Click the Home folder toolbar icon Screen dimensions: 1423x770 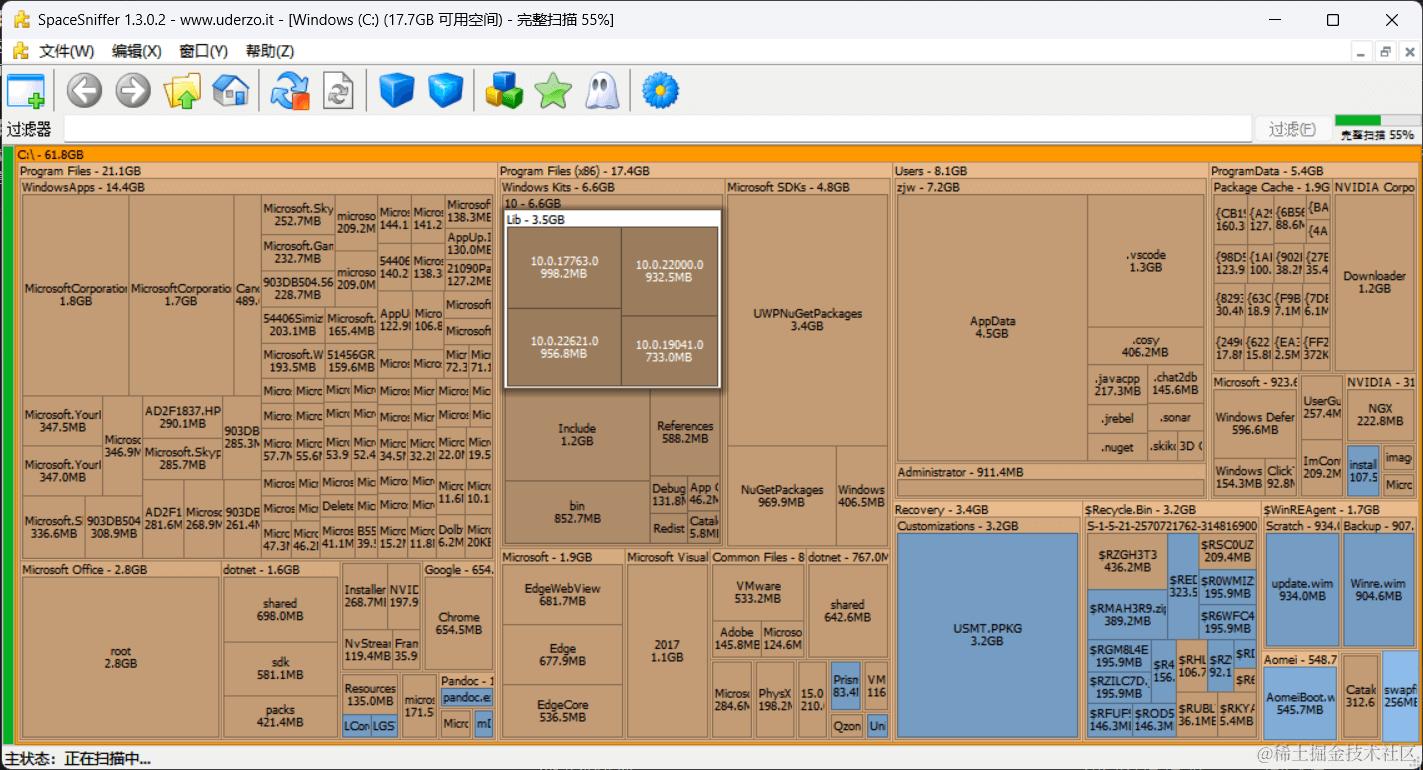point(230,91)
